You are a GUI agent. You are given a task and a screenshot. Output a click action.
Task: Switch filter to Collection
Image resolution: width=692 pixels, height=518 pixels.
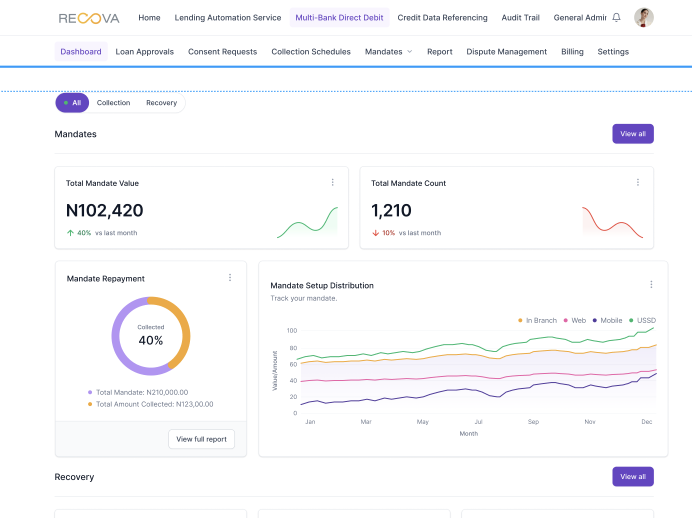[x=113, y=103]
